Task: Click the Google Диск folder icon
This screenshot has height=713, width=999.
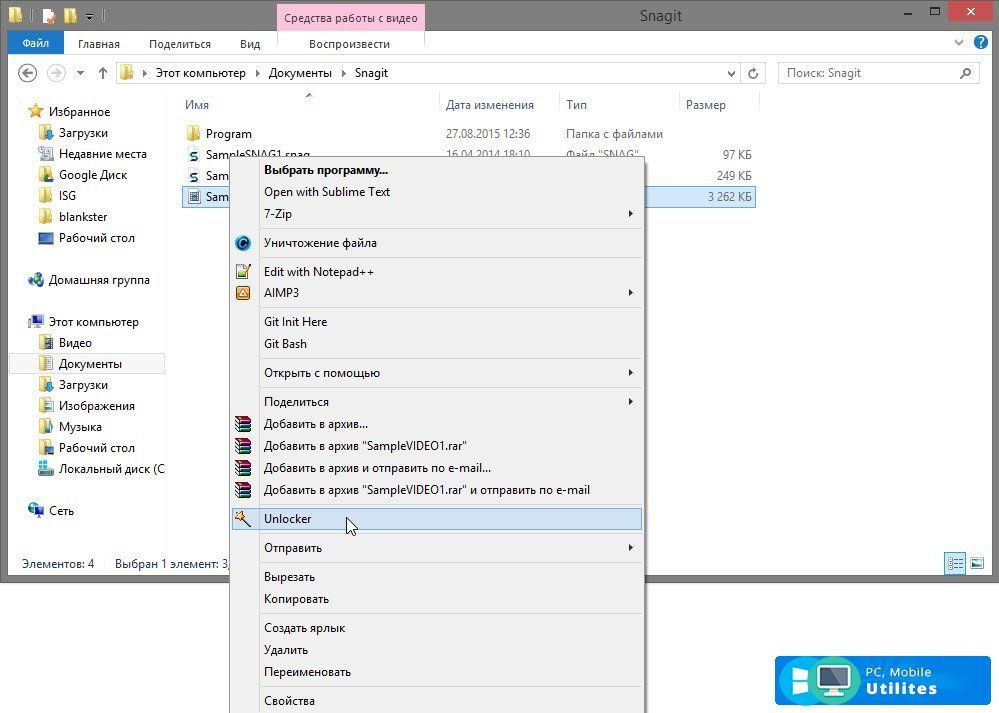Action: point(46,175)
